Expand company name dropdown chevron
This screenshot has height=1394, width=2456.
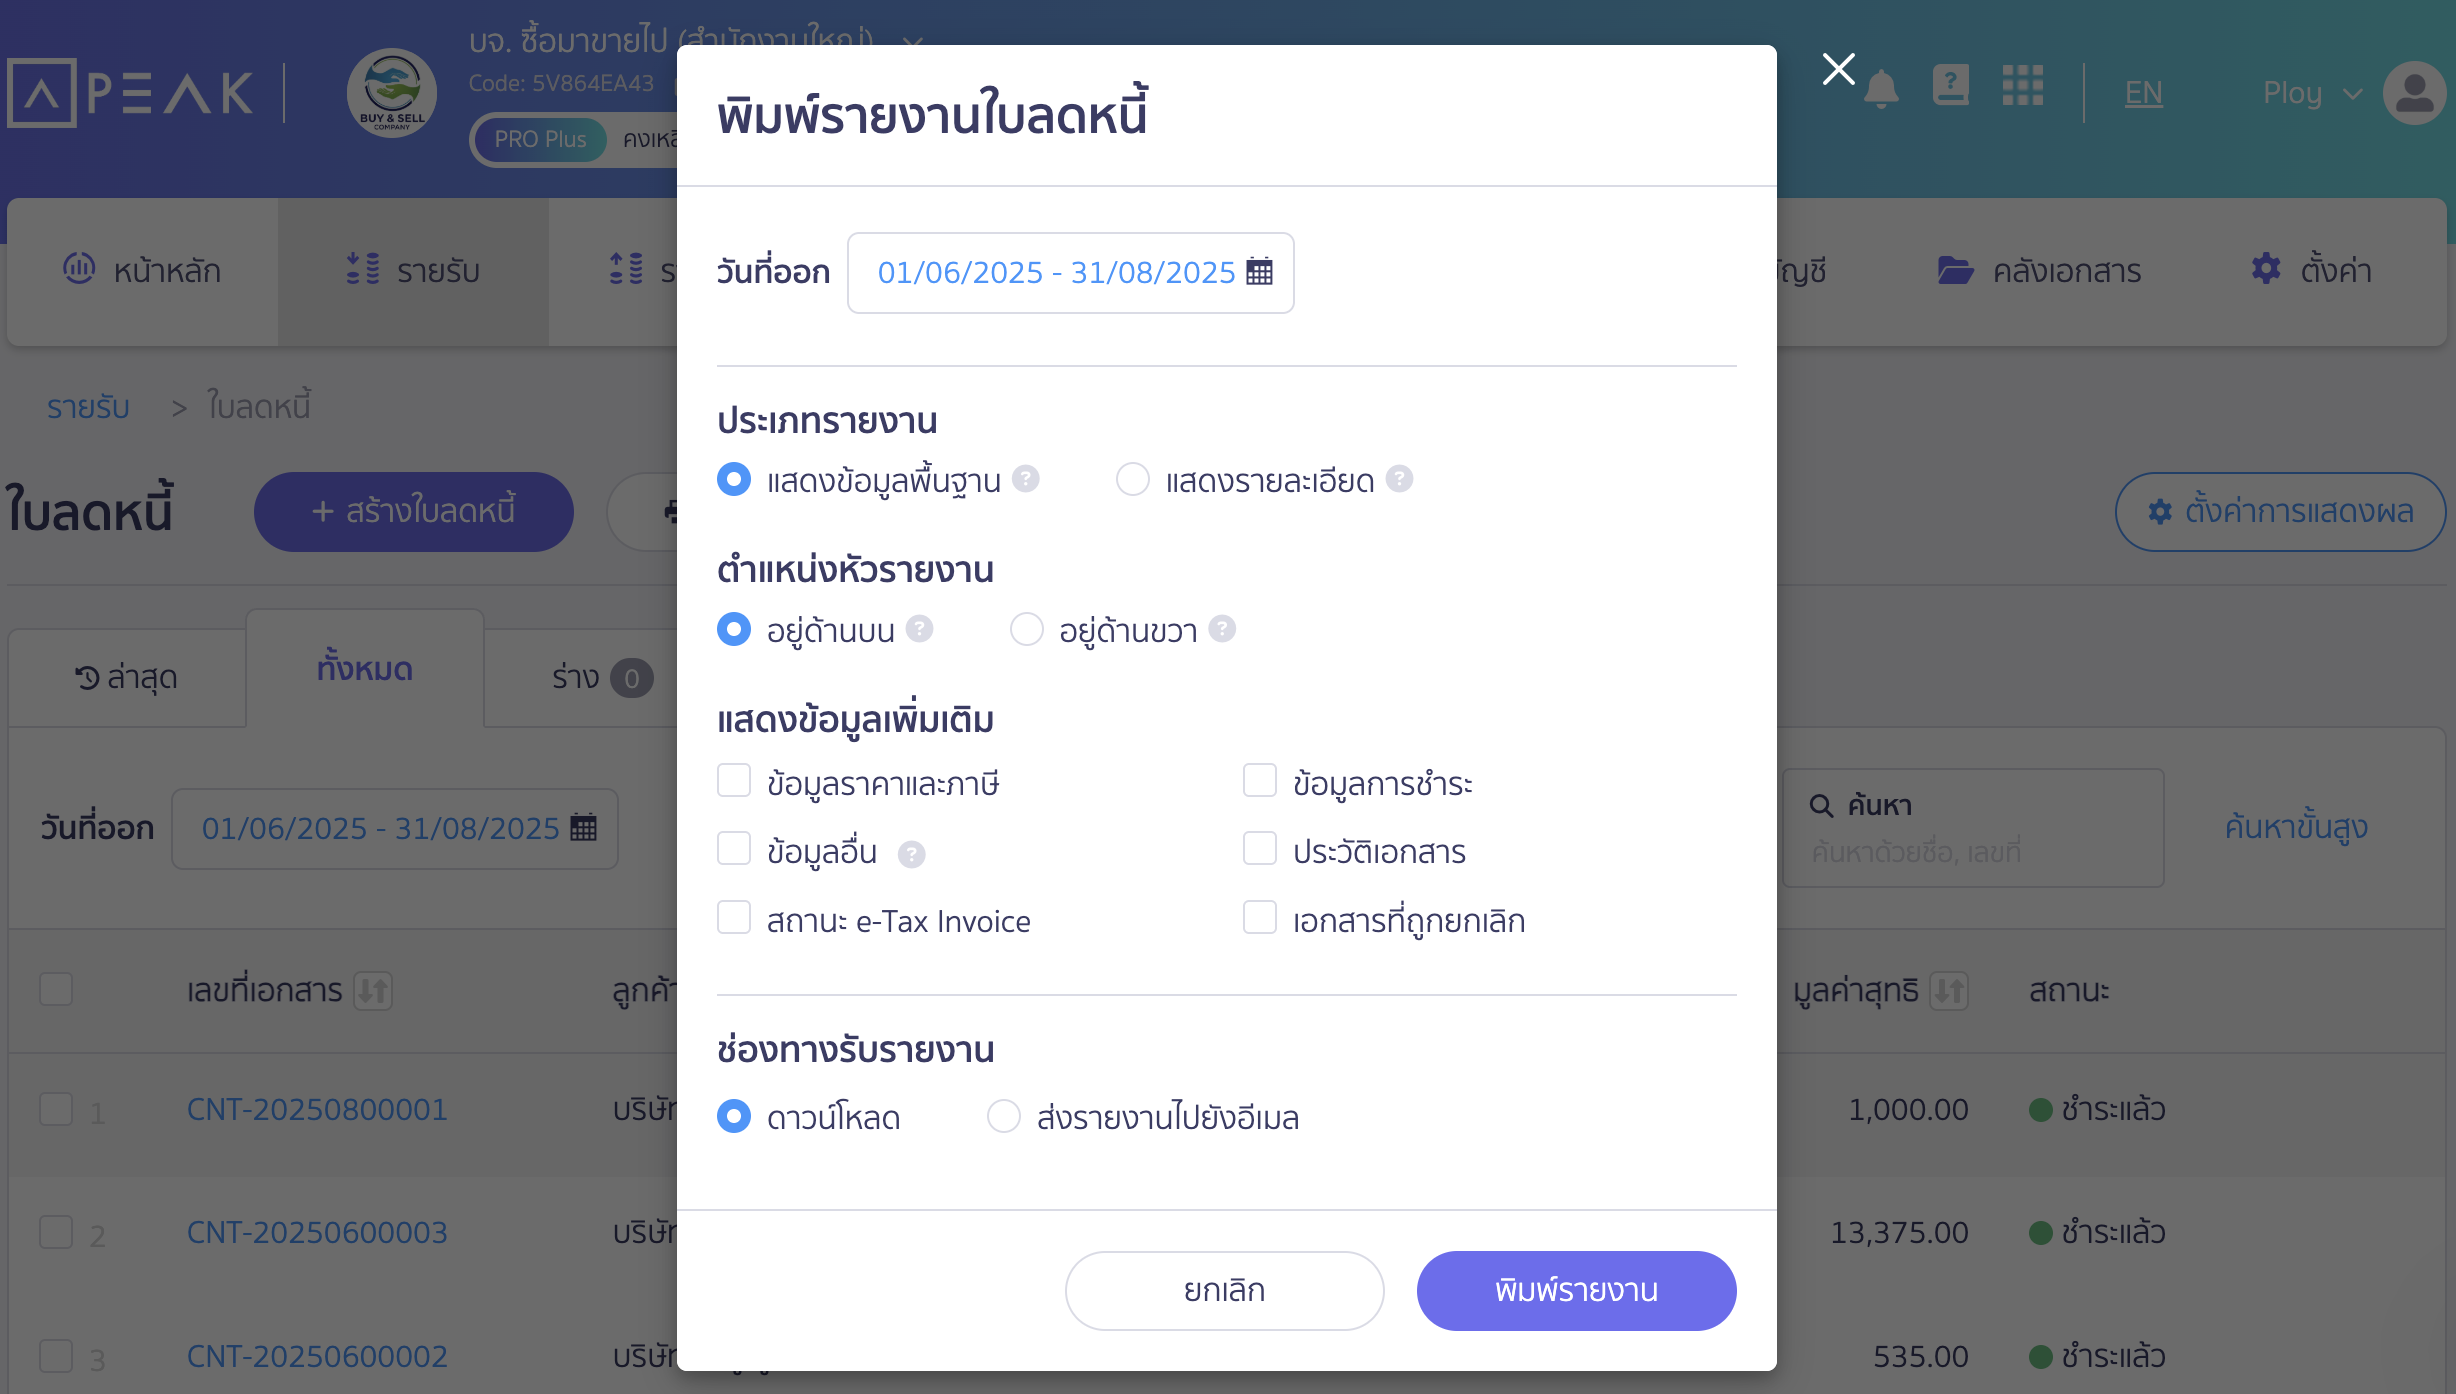912,42
